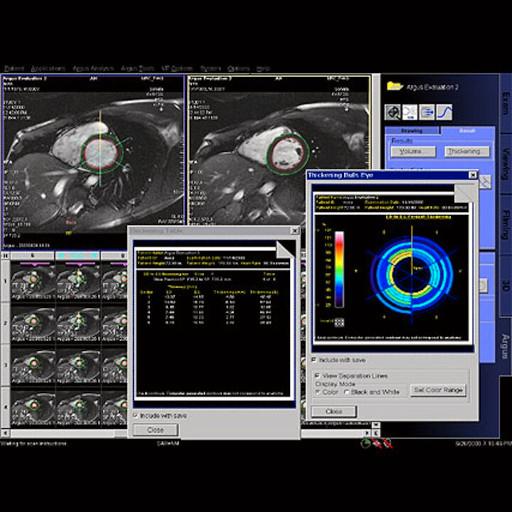Viewport: 512px width, 512px height.
Task: Open the Viewing side tab
Action: pyautogui.click(x=506, y=164)
